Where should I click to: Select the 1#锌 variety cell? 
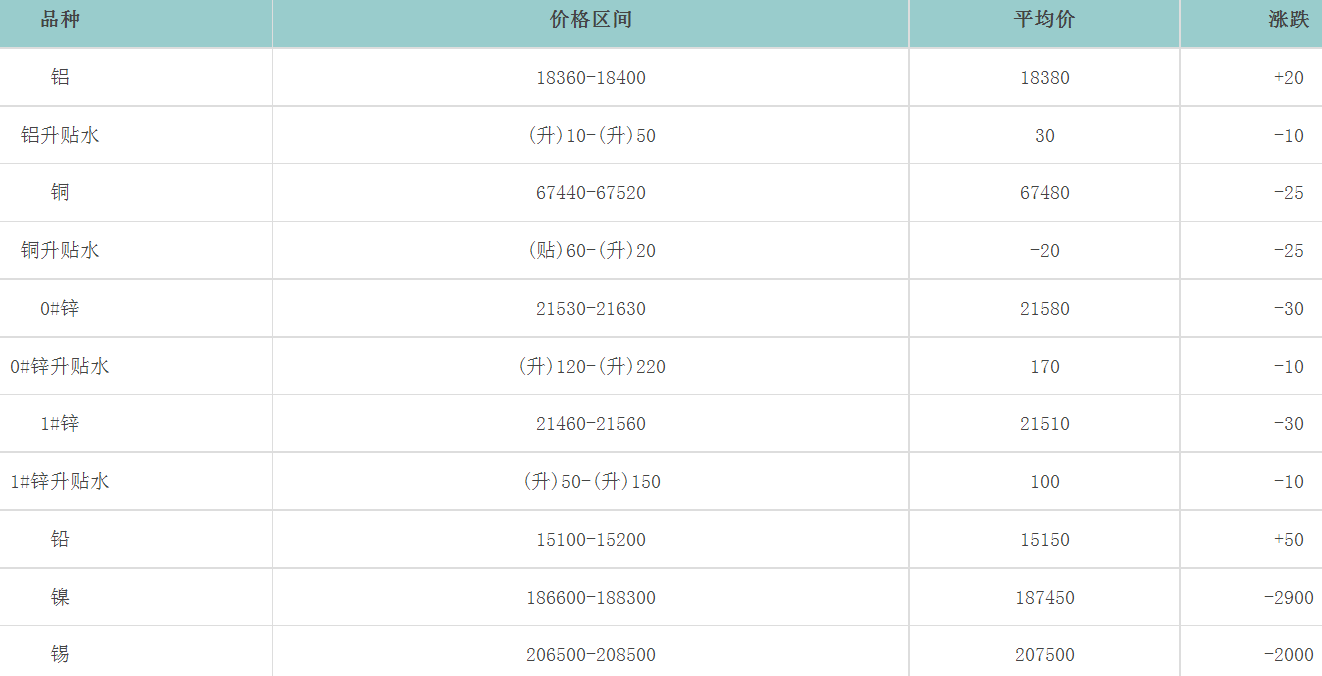point(60,423)
